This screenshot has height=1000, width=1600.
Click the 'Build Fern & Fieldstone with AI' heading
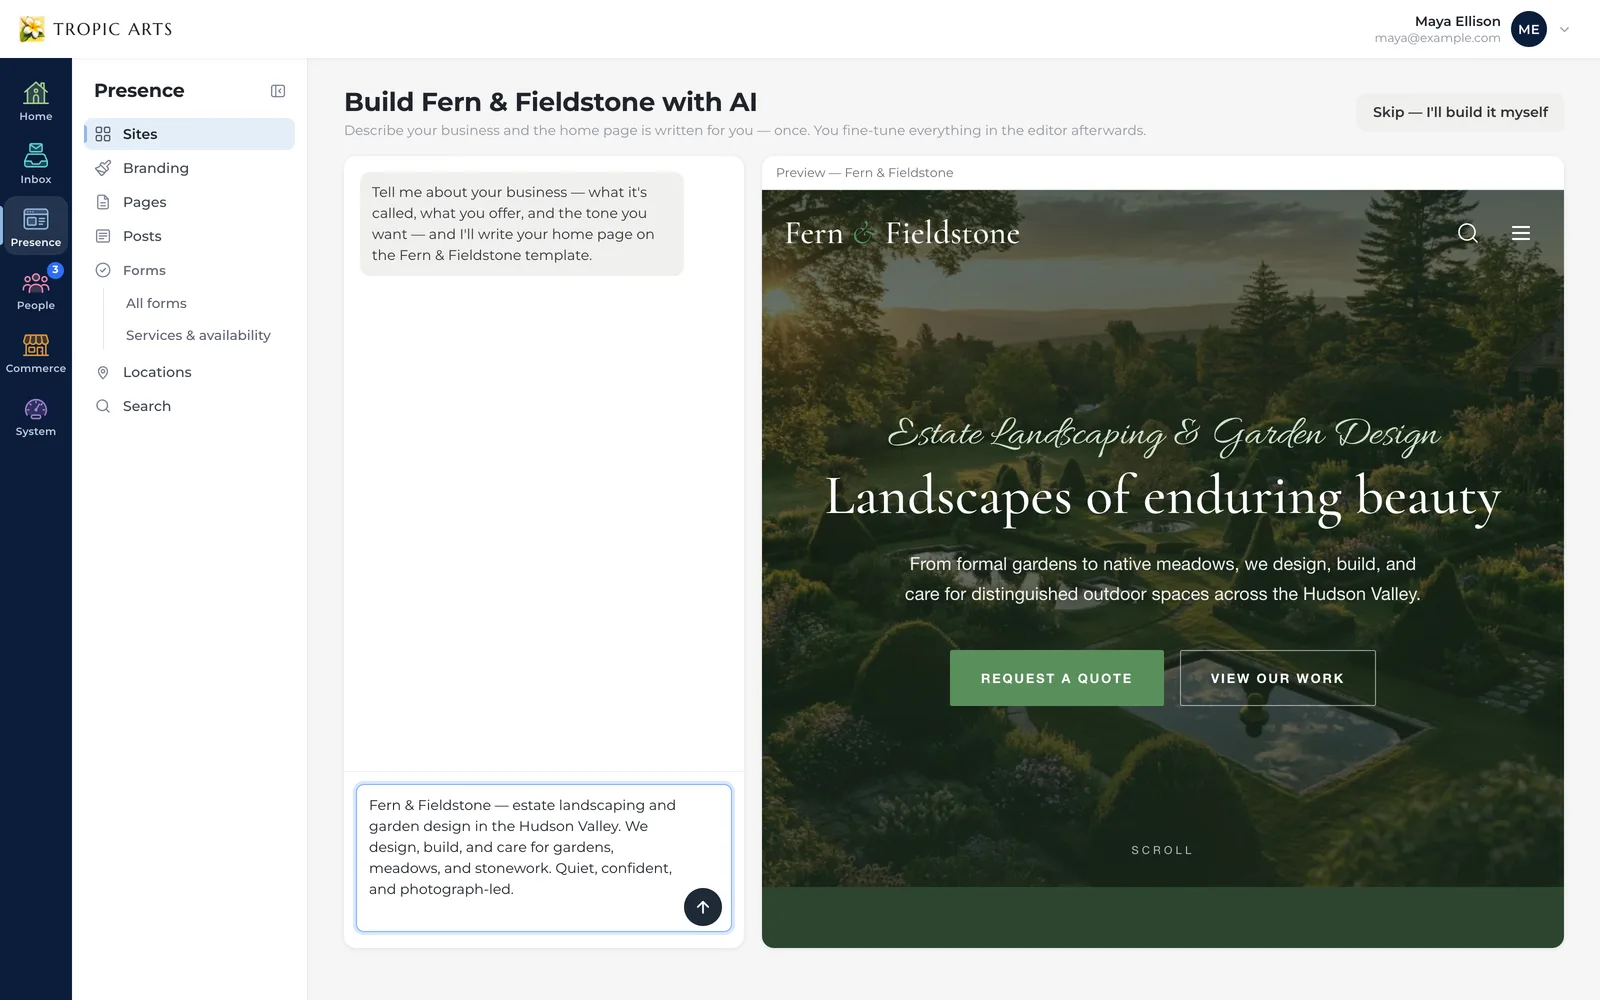tap(550, 102)
